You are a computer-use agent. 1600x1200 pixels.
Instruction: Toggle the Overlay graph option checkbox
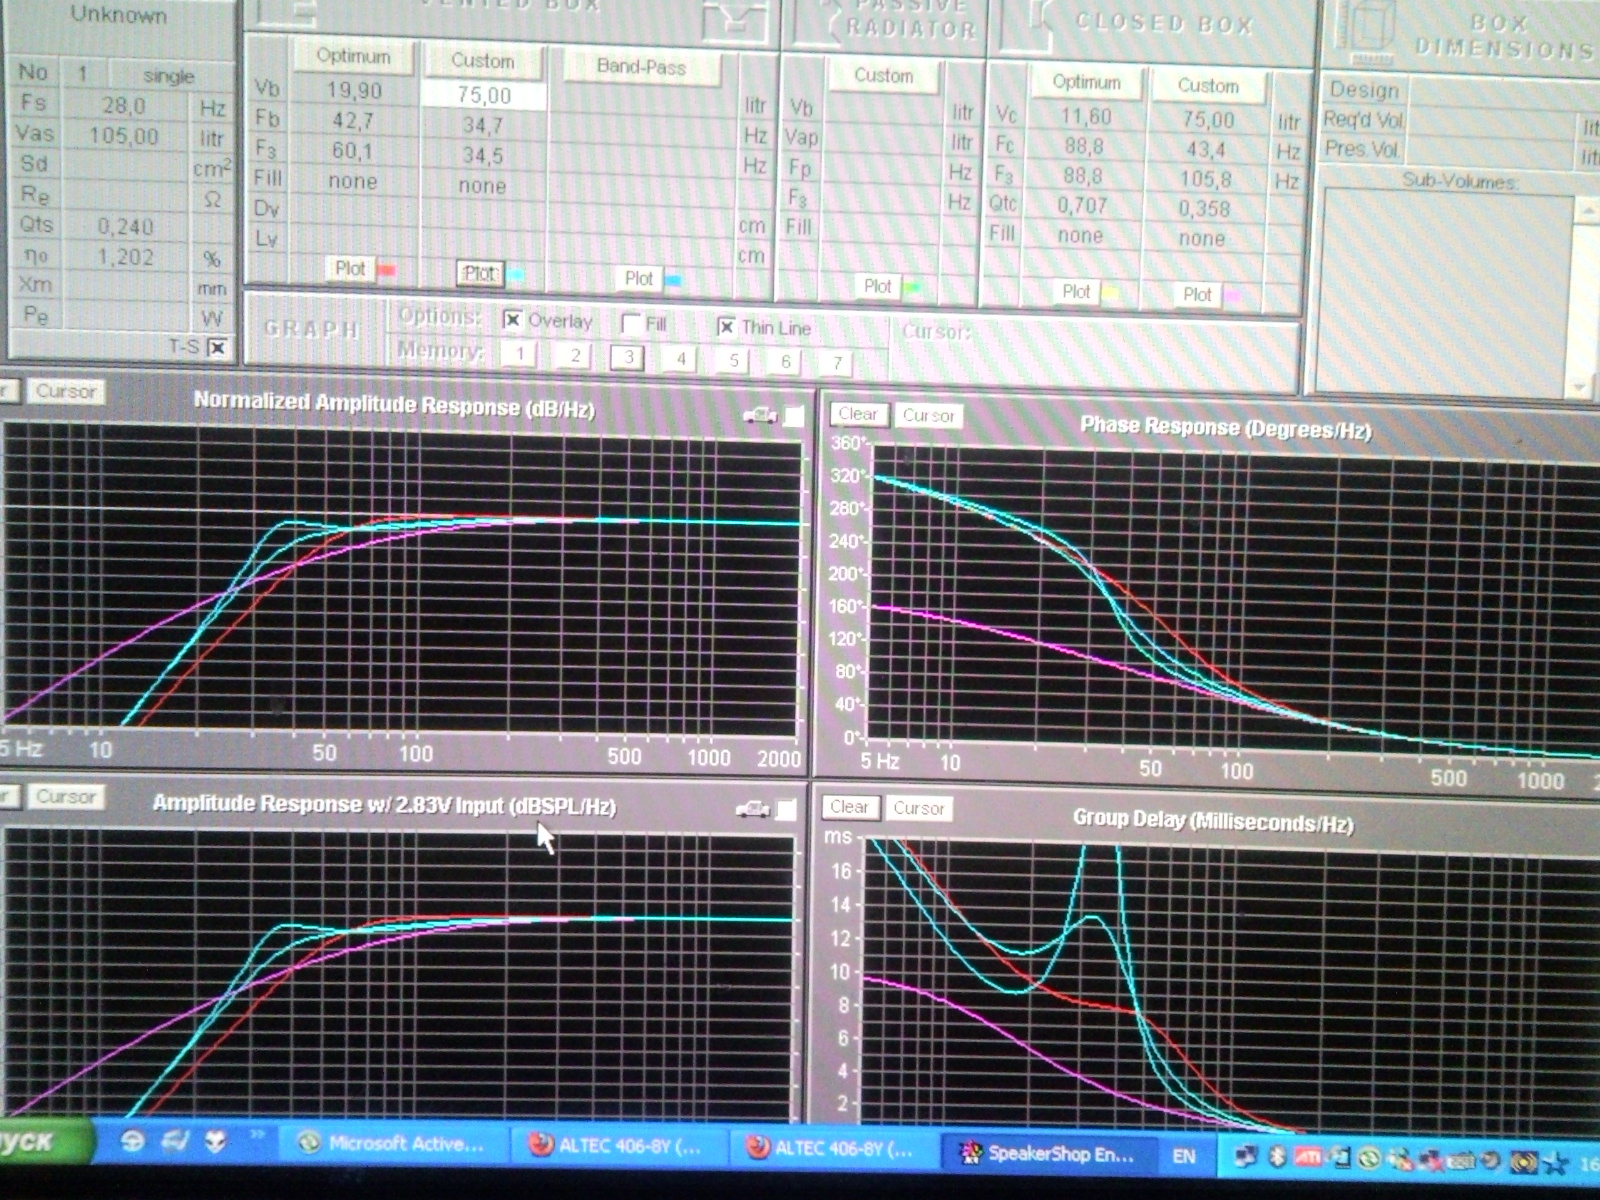click(x=512, y=320)
